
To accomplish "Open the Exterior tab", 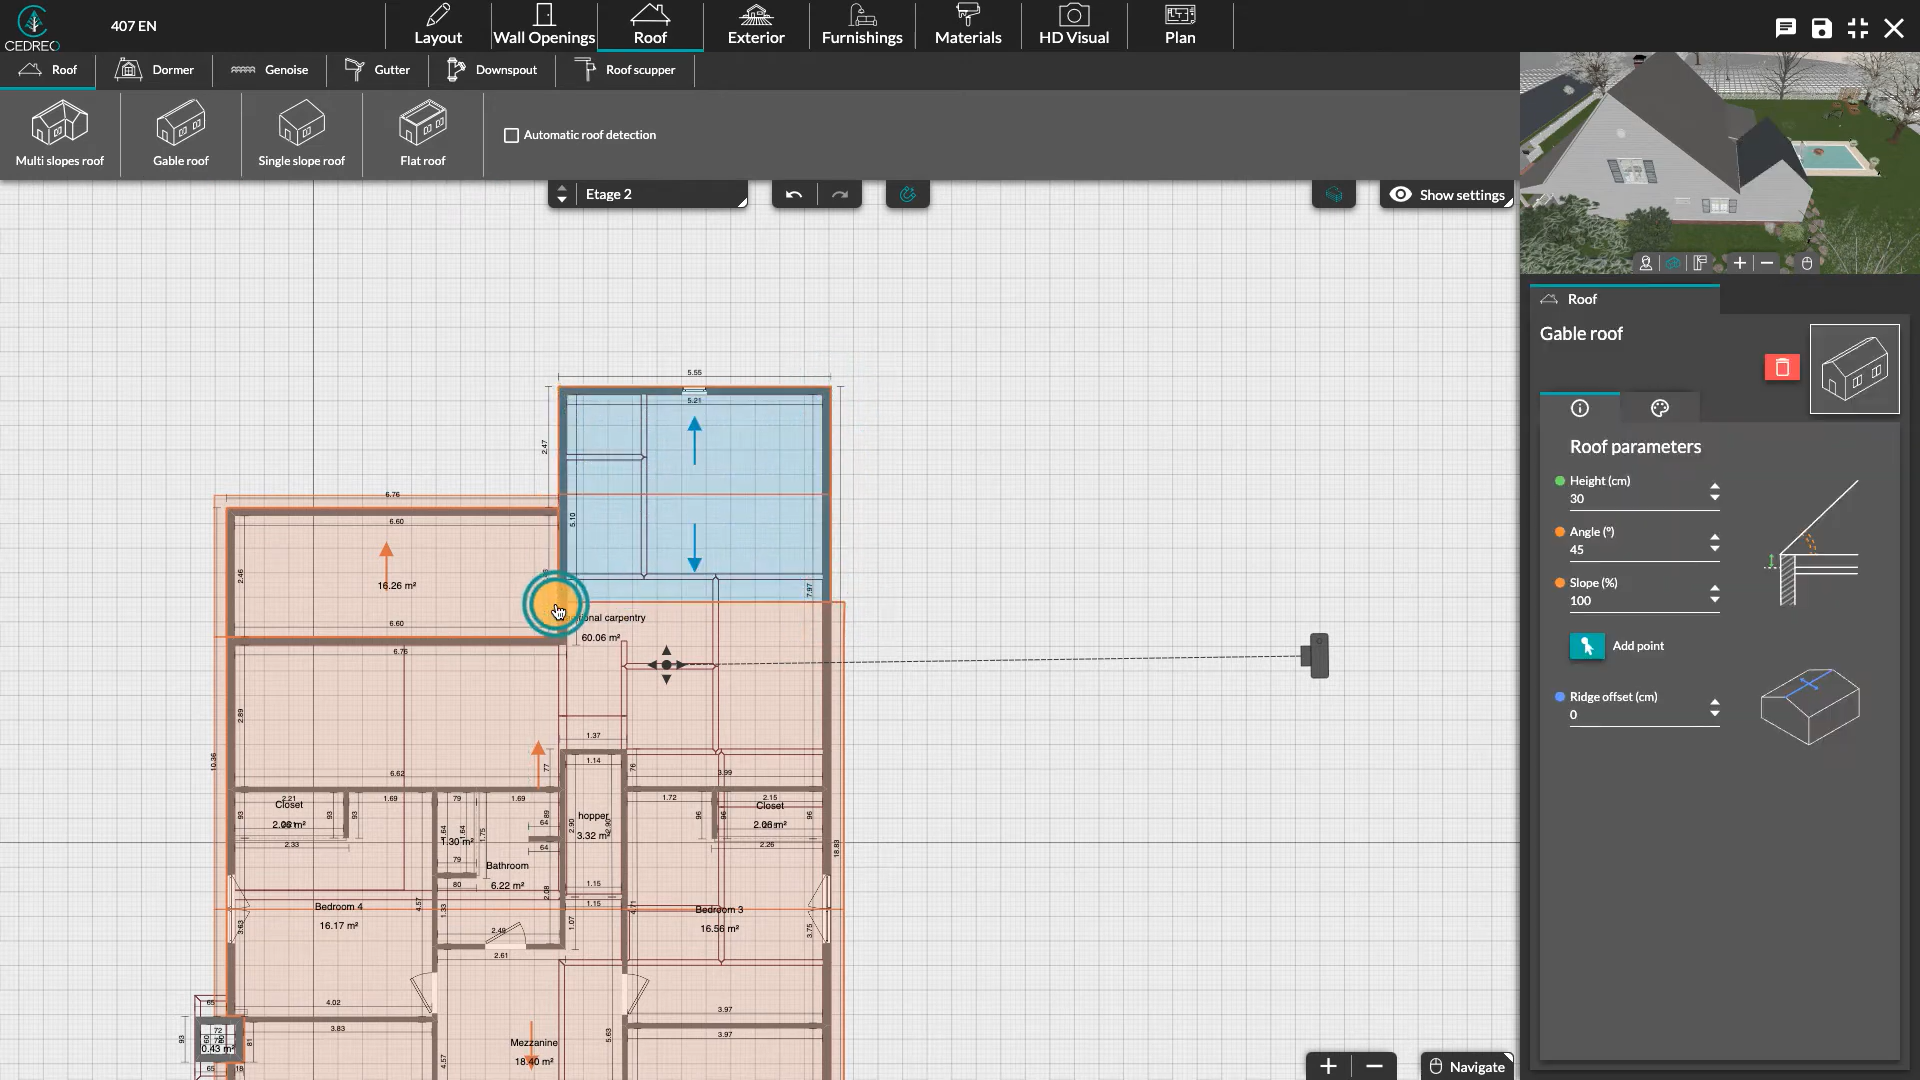I will coord(756,25).
